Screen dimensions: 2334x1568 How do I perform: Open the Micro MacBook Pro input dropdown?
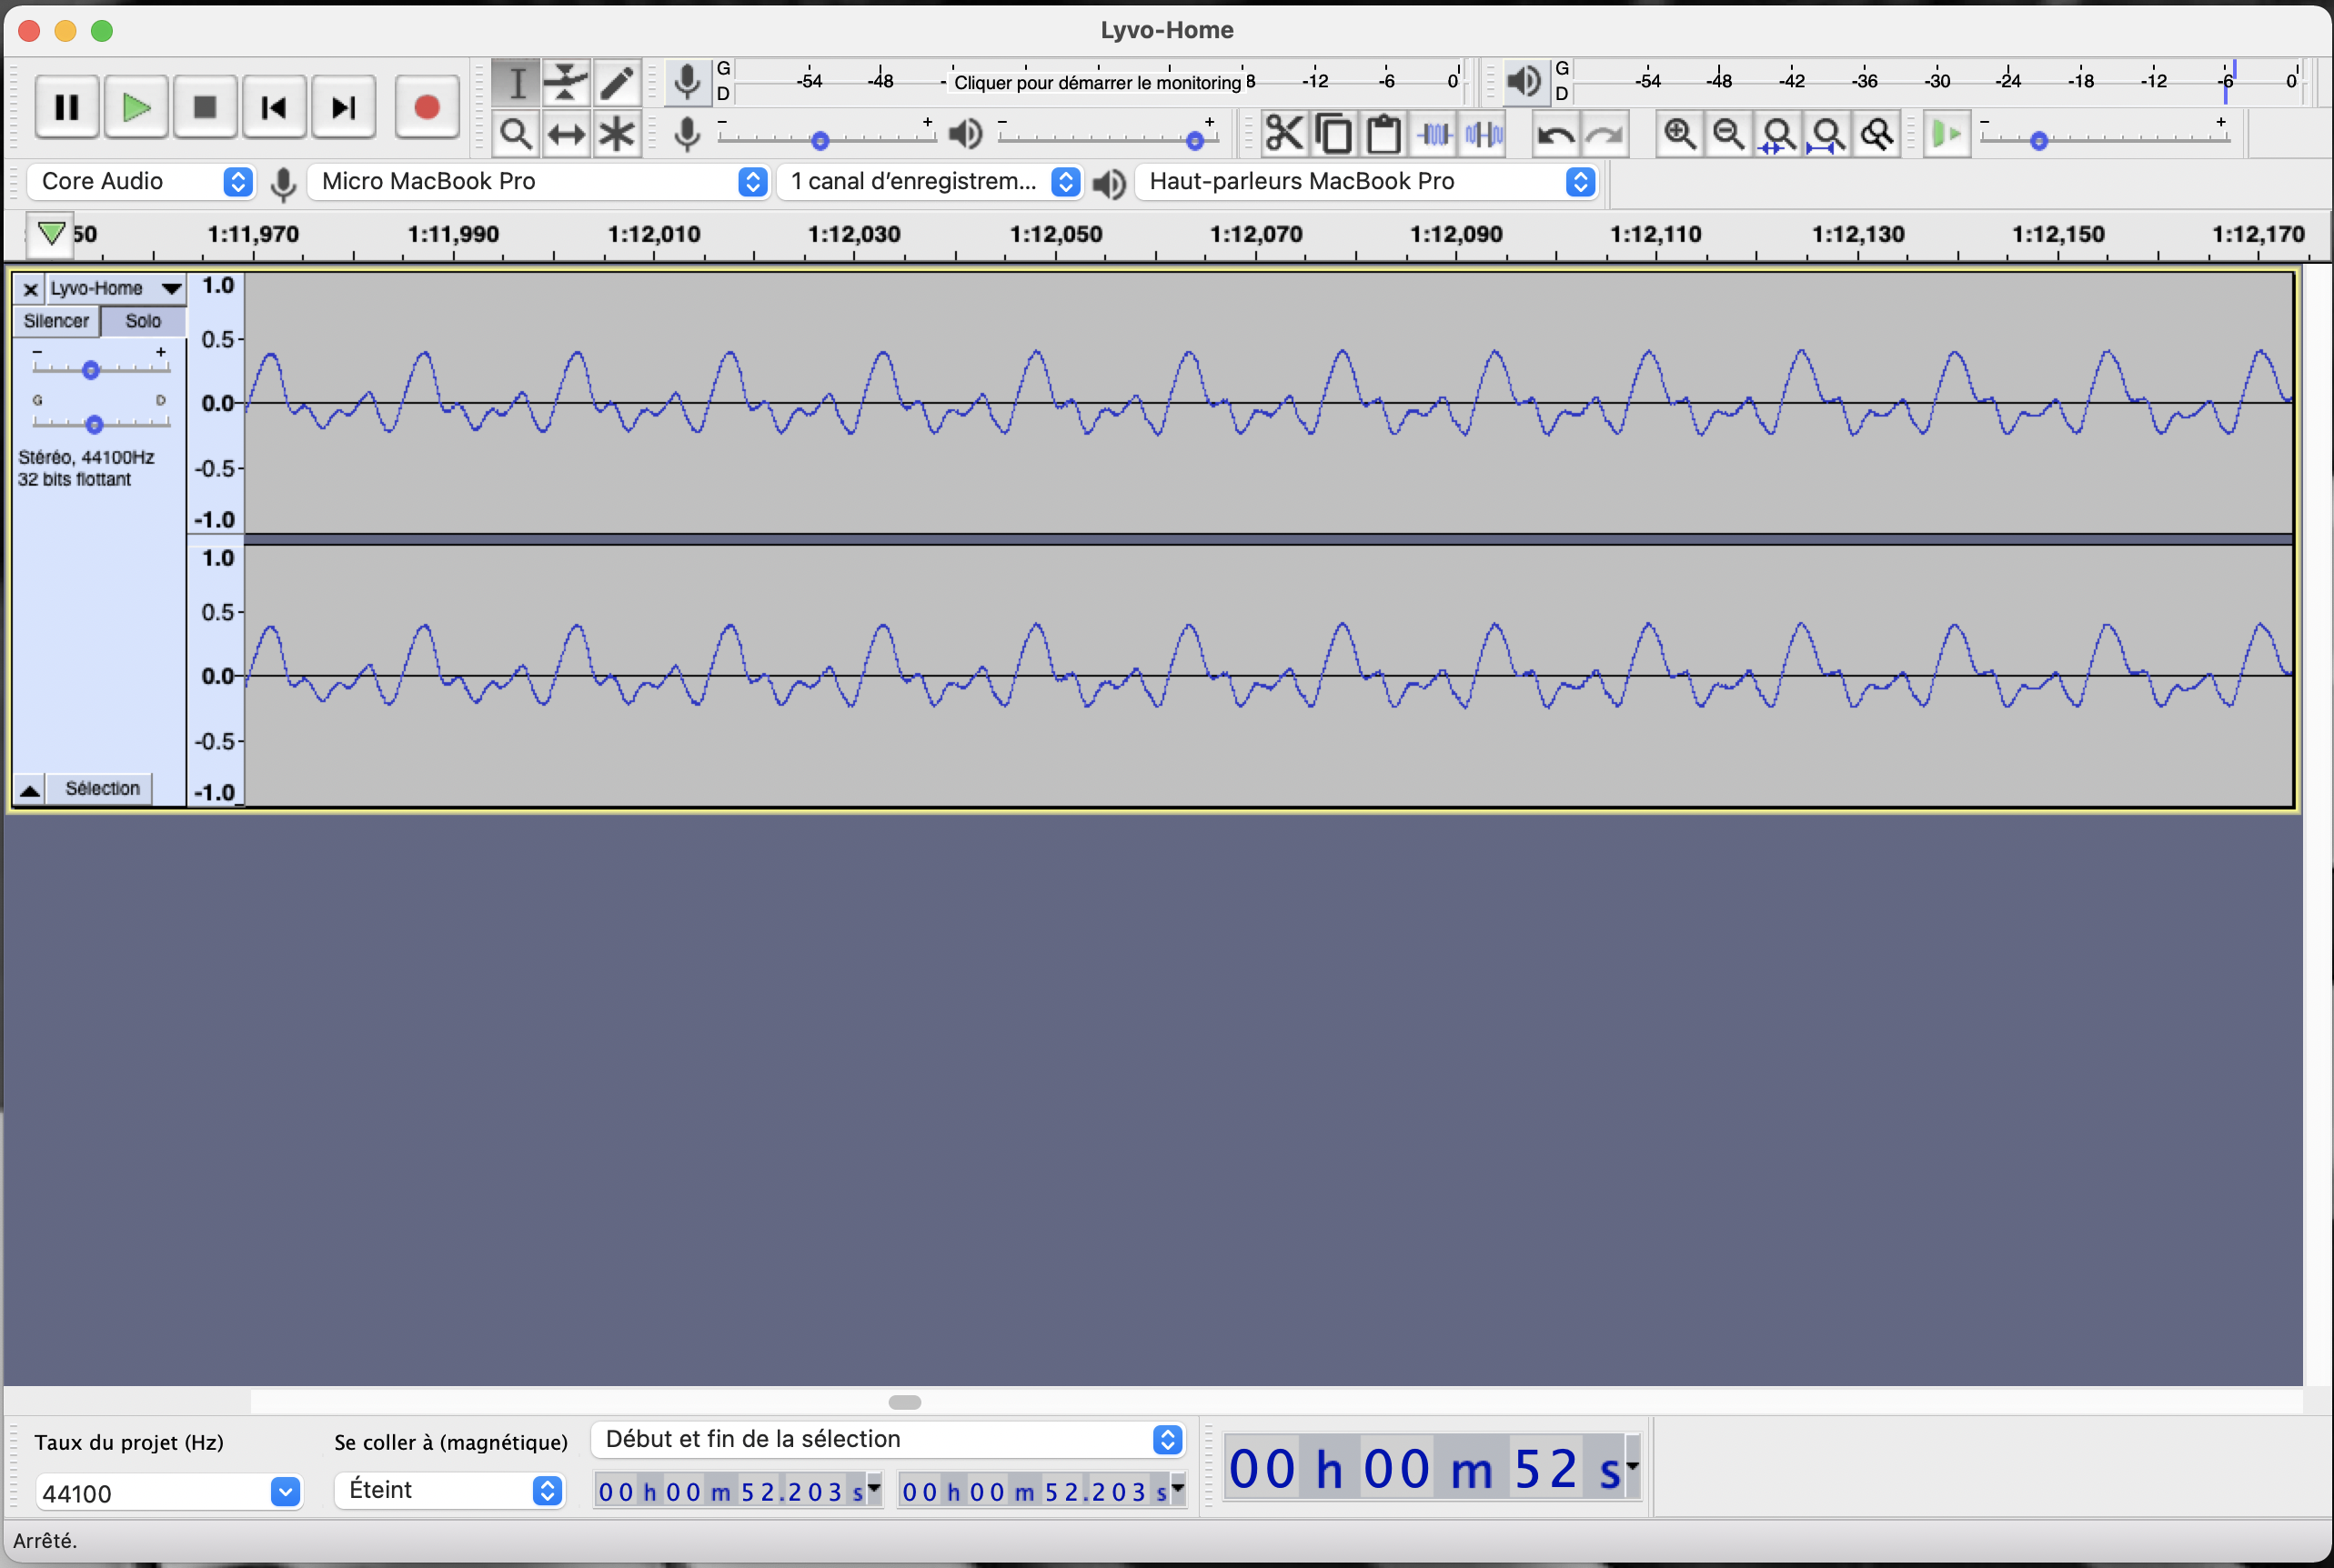(538, 181)
